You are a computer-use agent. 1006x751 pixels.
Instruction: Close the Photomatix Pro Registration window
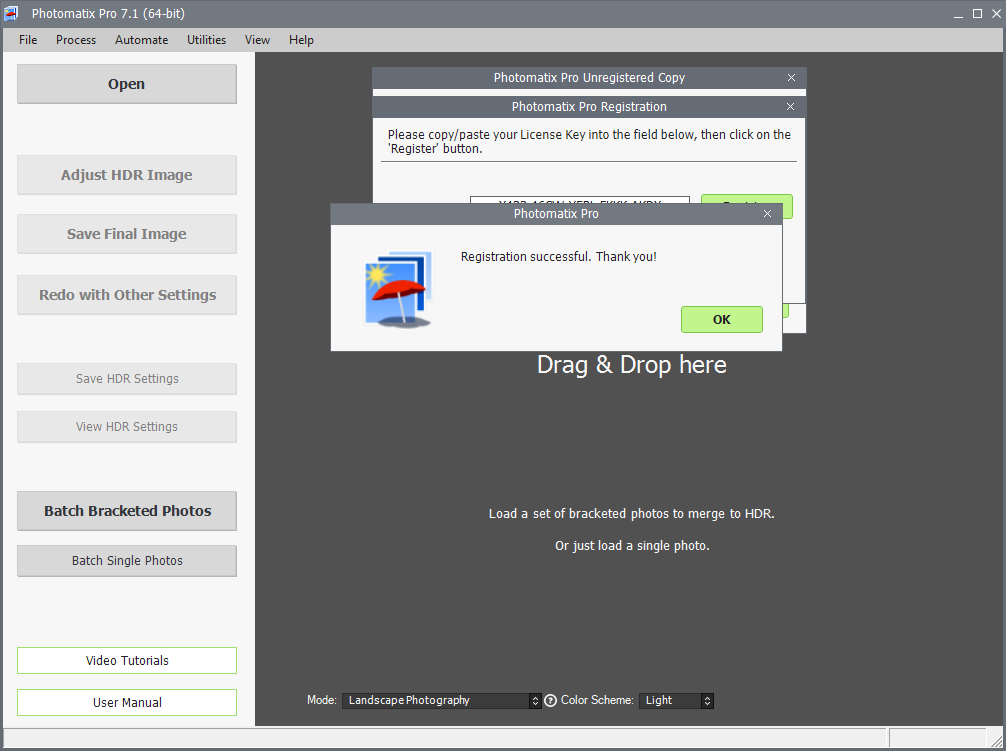(x=790, y=106)
